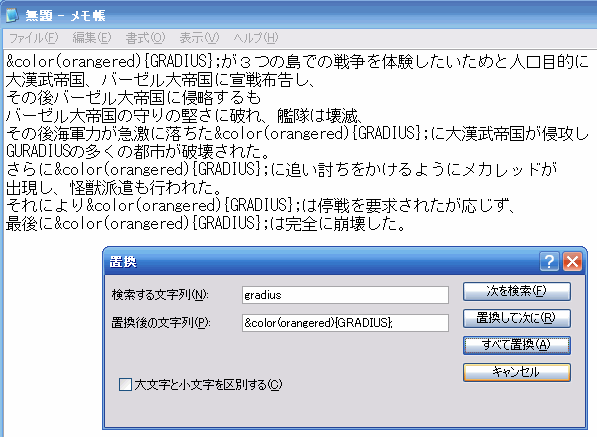Click the help question mark icon in 置換 dialog
This screenshot has height=437, width=597.
pyautogui.click(x=549, y=262)
